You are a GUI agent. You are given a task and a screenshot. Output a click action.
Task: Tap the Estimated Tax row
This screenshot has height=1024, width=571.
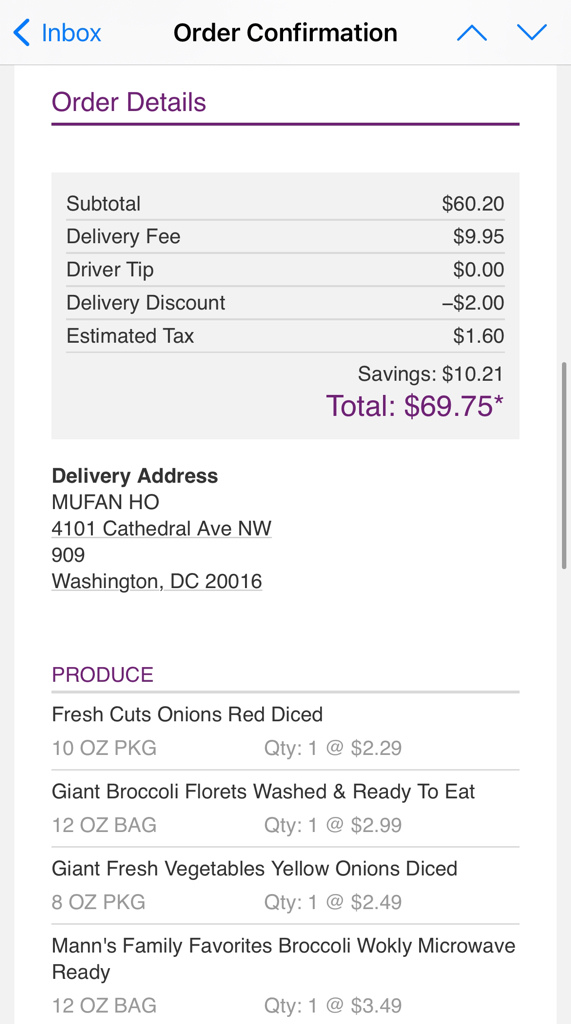(286, 336)
